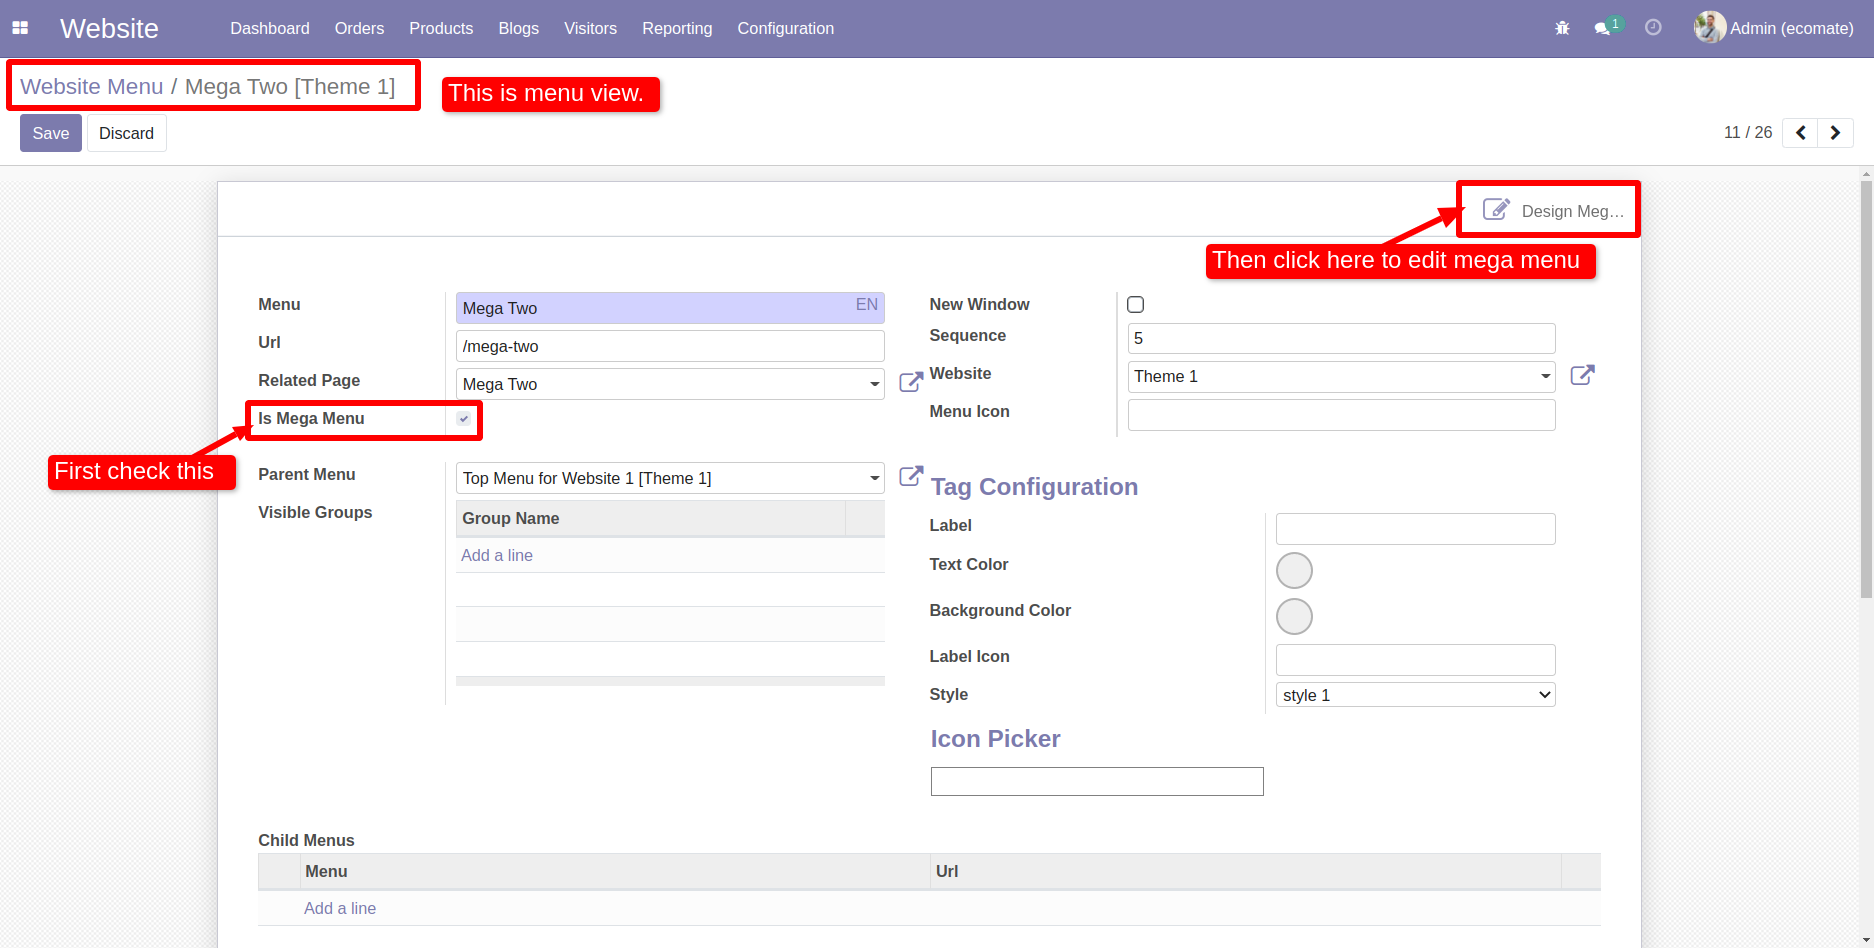Open the Configuration menu

pyautogui.click(x=786, y=28)
